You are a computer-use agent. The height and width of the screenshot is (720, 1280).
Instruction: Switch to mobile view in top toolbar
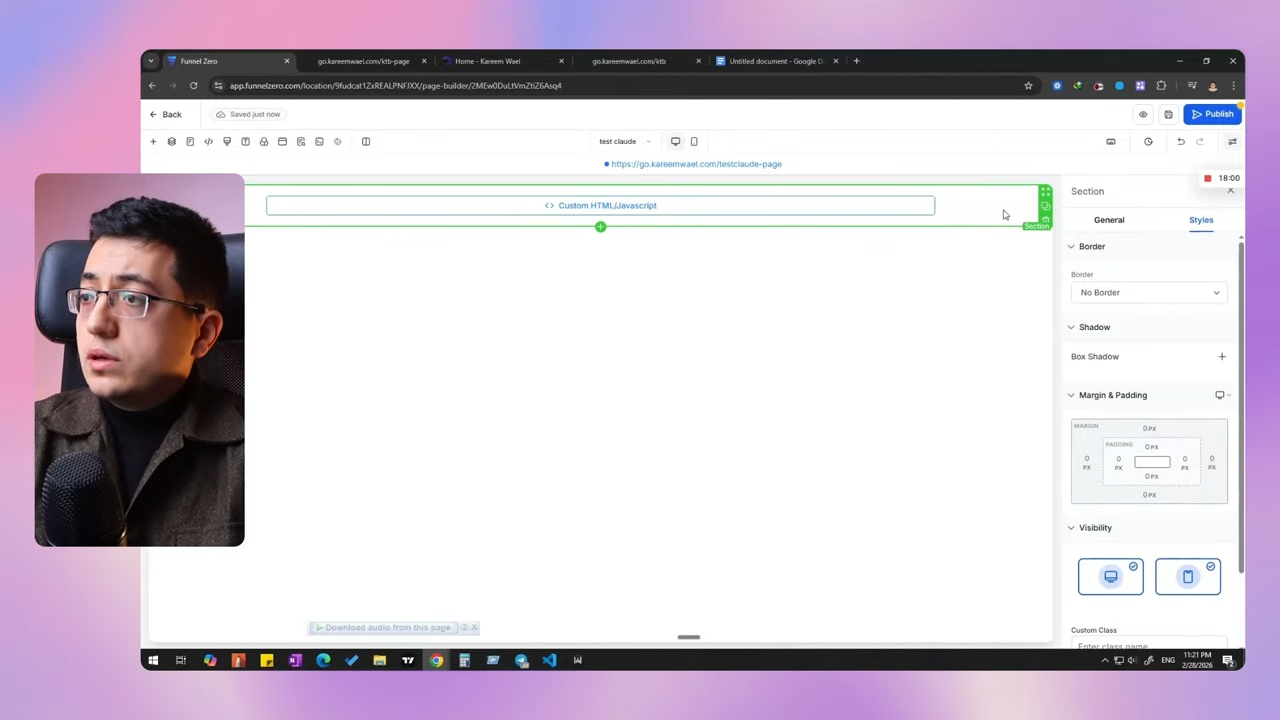click(x=694, y=142)
